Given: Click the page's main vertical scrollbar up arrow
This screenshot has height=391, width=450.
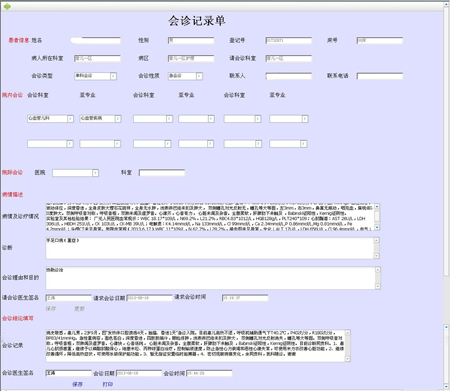Looking at the screenshot, I should [446, 5].
